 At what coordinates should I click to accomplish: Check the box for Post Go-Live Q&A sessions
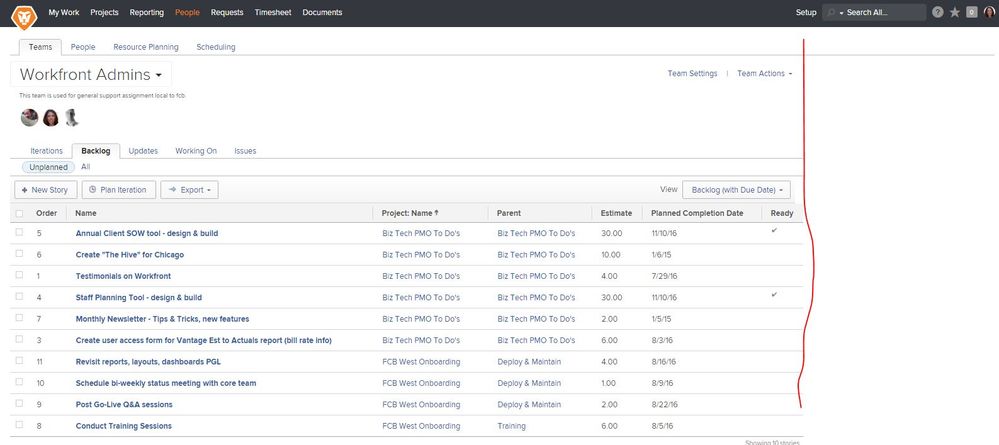(x=19, y=404)
